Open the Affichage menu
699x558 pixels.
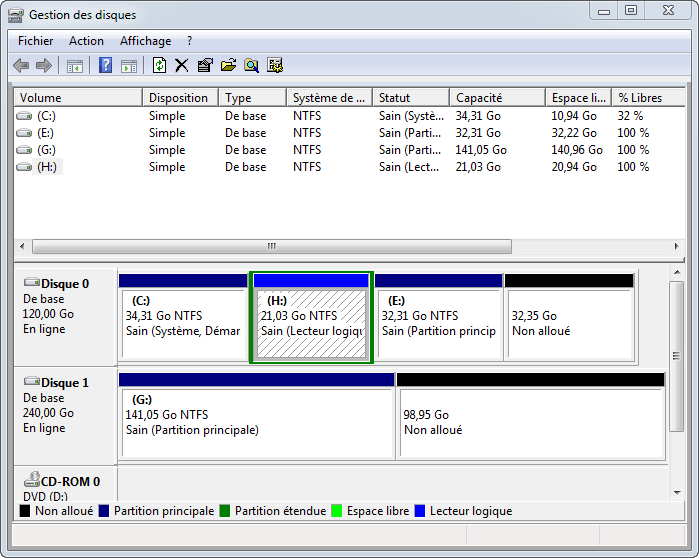coord(145,41)
